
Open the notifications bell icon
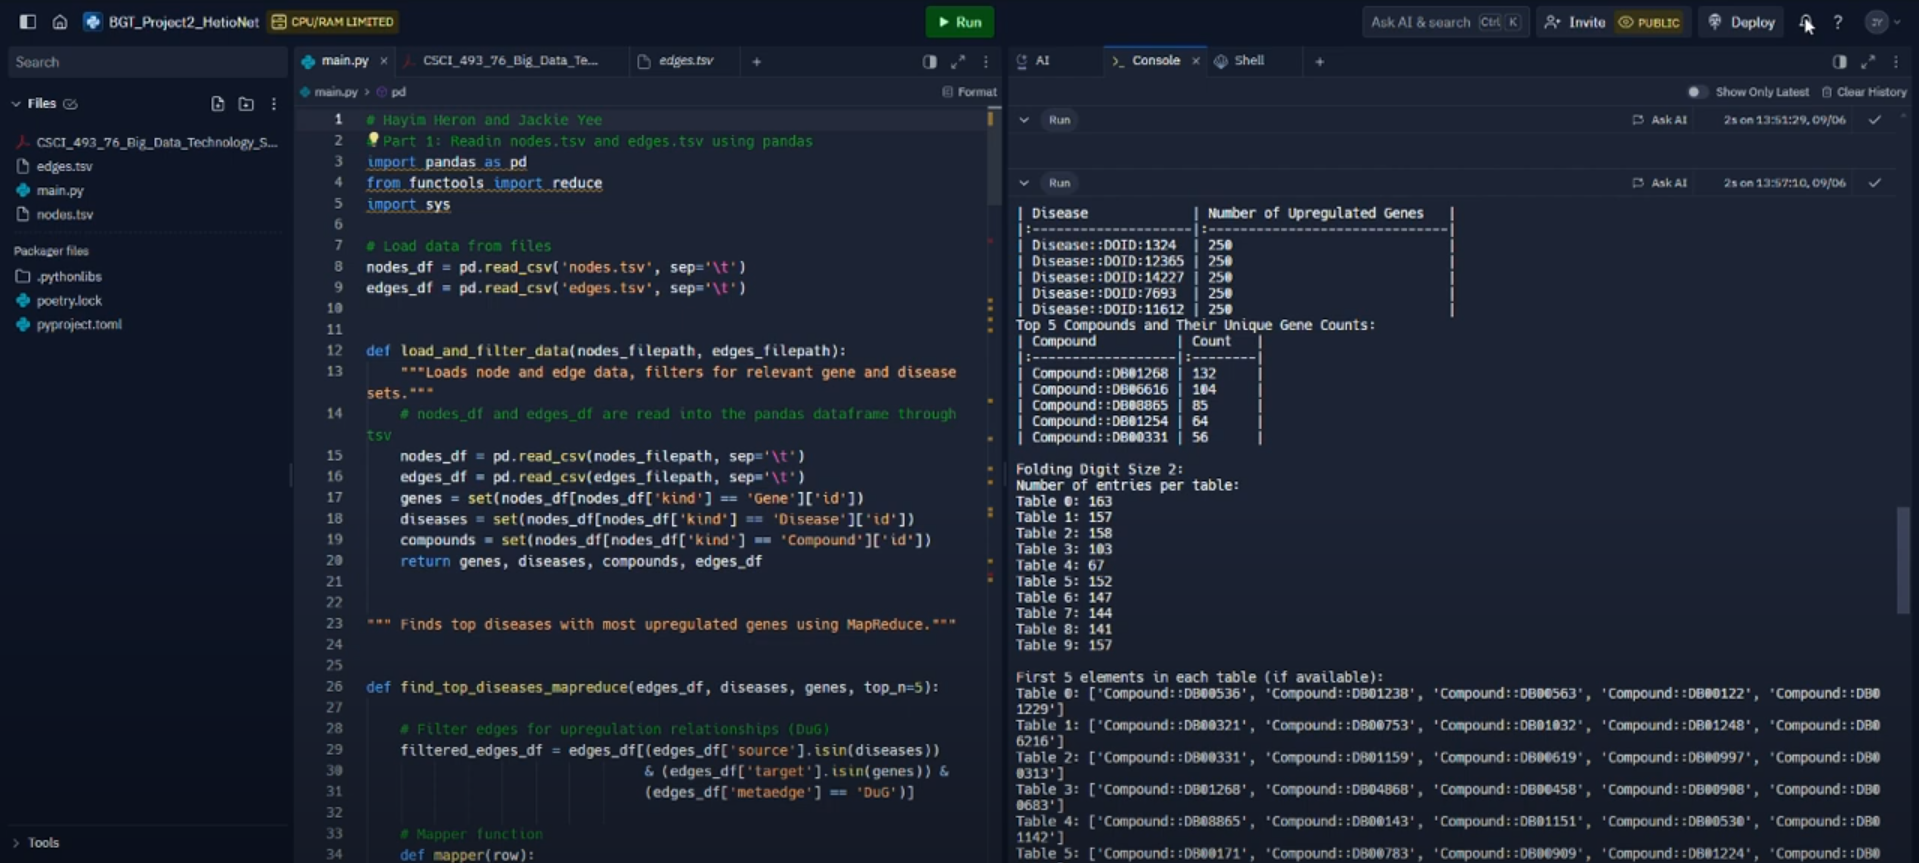click(x=1805, y=22)
